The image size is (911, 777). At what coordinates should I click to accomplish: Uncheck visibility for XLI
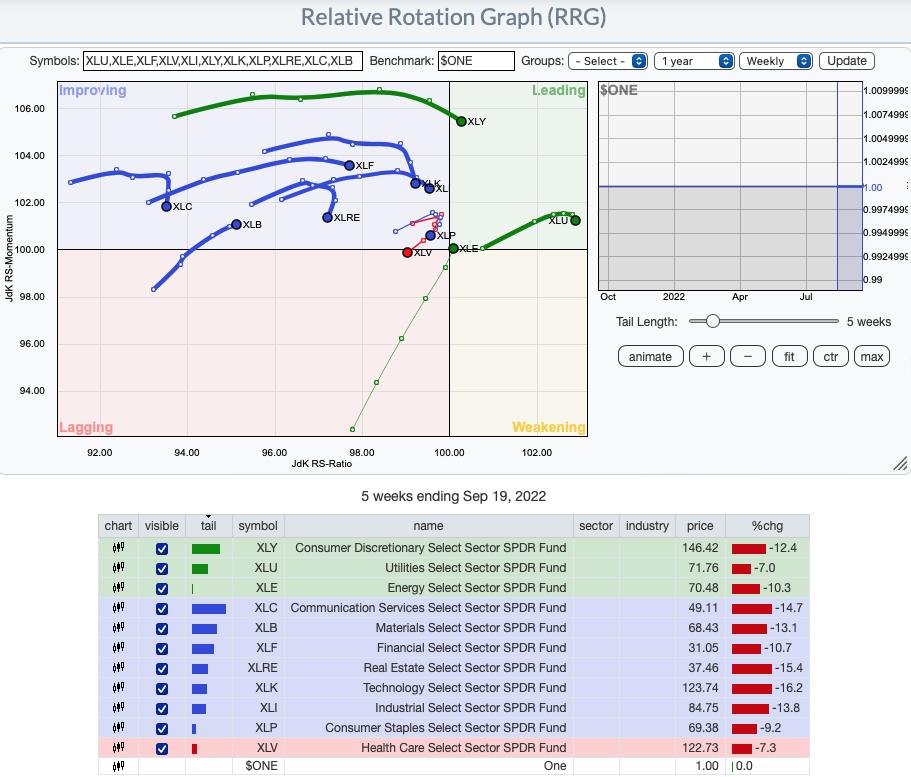tap(162, 708)
